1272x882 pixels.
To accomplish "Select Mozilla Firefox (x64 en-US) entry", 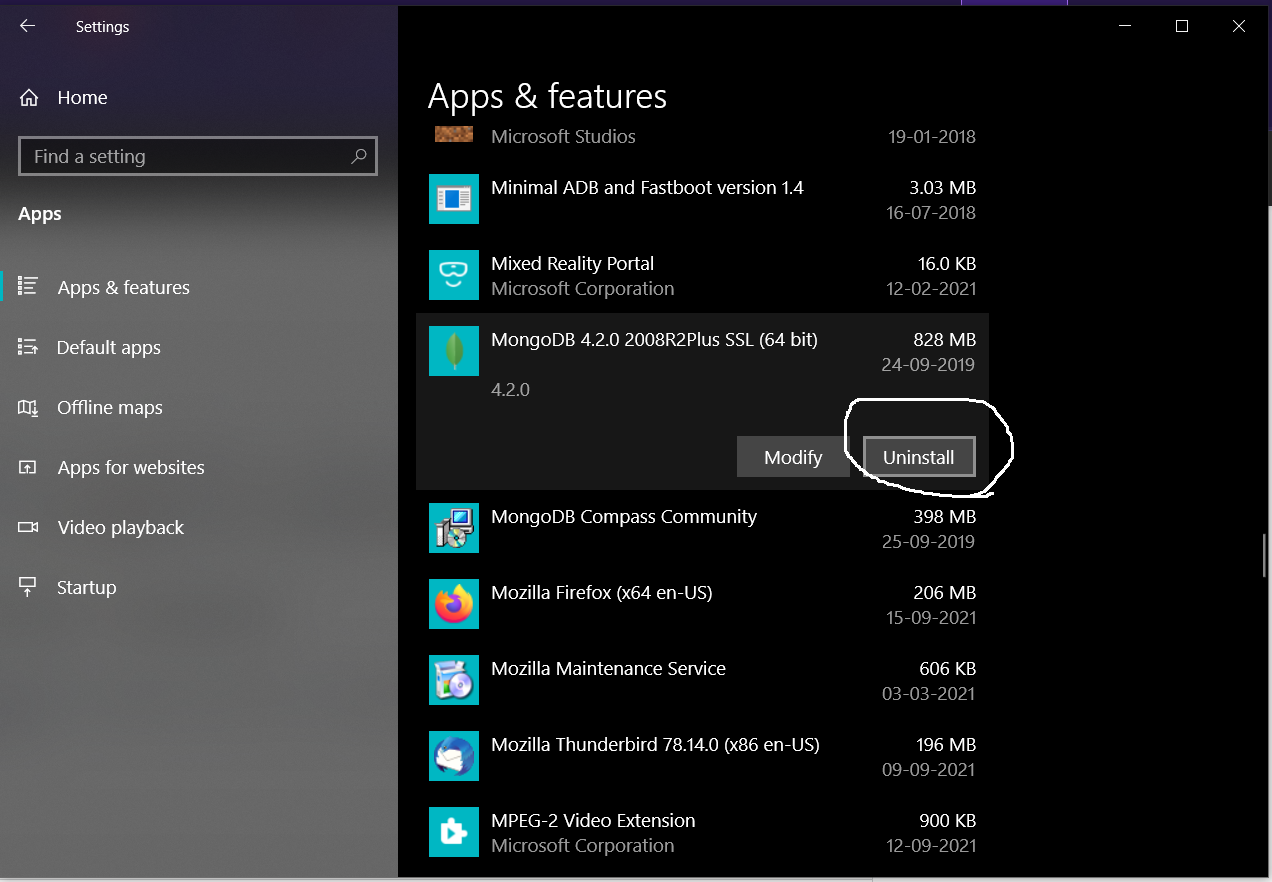I will (702, 604).
